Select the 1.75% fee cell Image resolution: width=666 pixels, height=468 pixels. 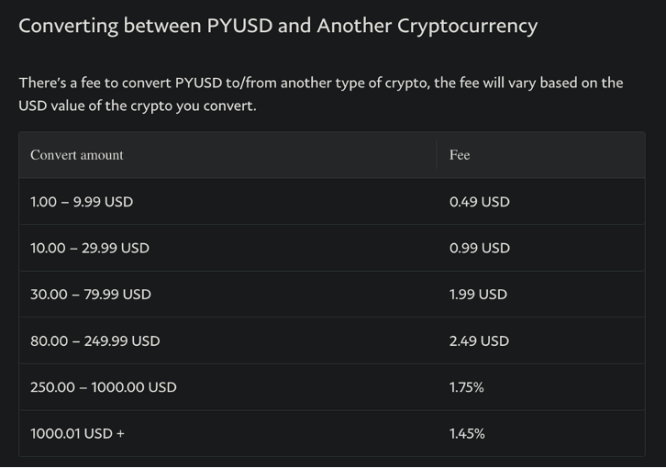467,387
